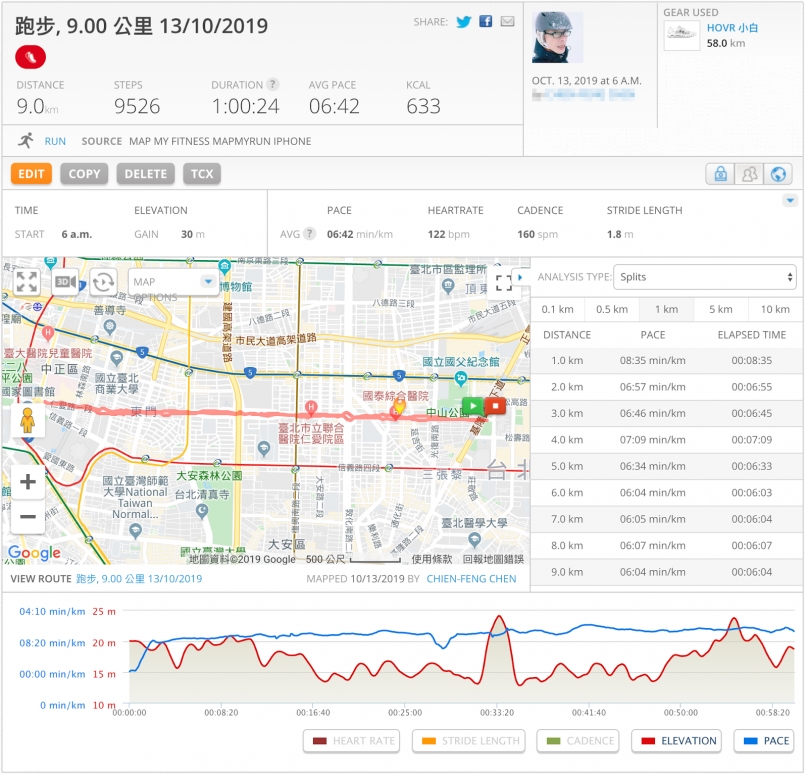This screenshot has height=774, width=805.
Task: Set privacy to public with globe icon
Action: (778, 174)
